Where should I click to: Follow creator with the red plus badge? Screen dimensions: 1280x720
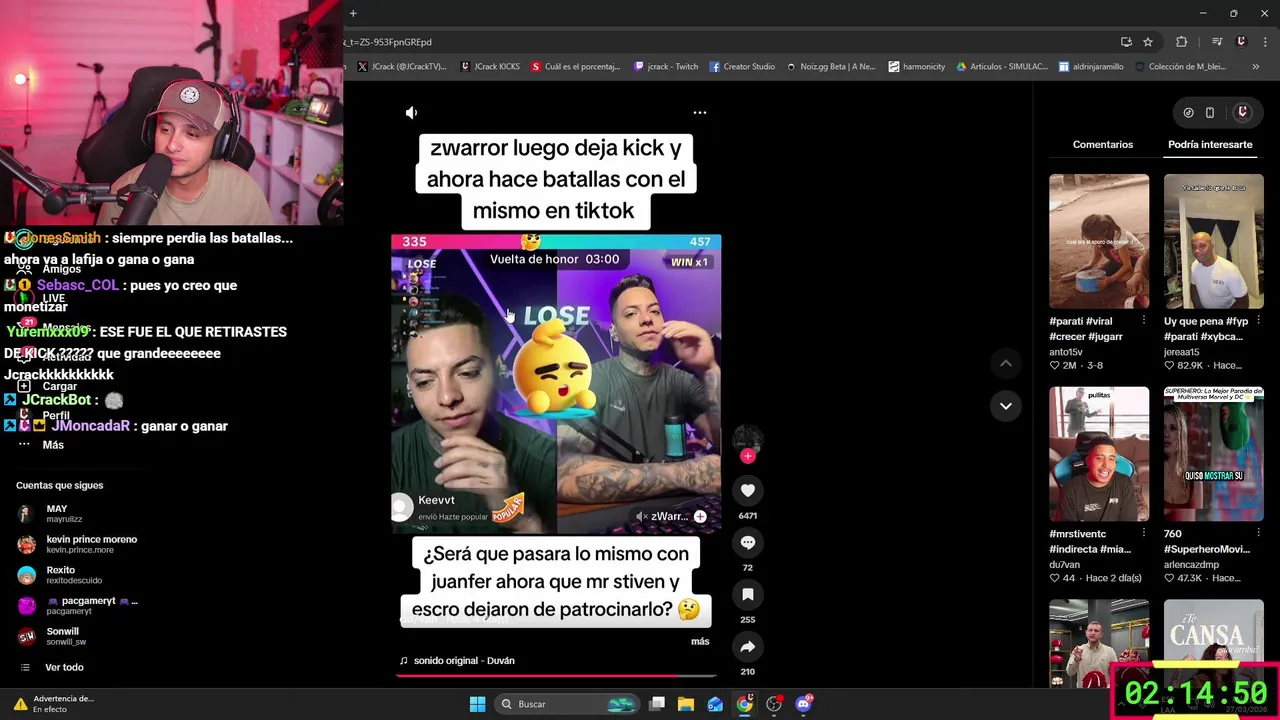747,456
